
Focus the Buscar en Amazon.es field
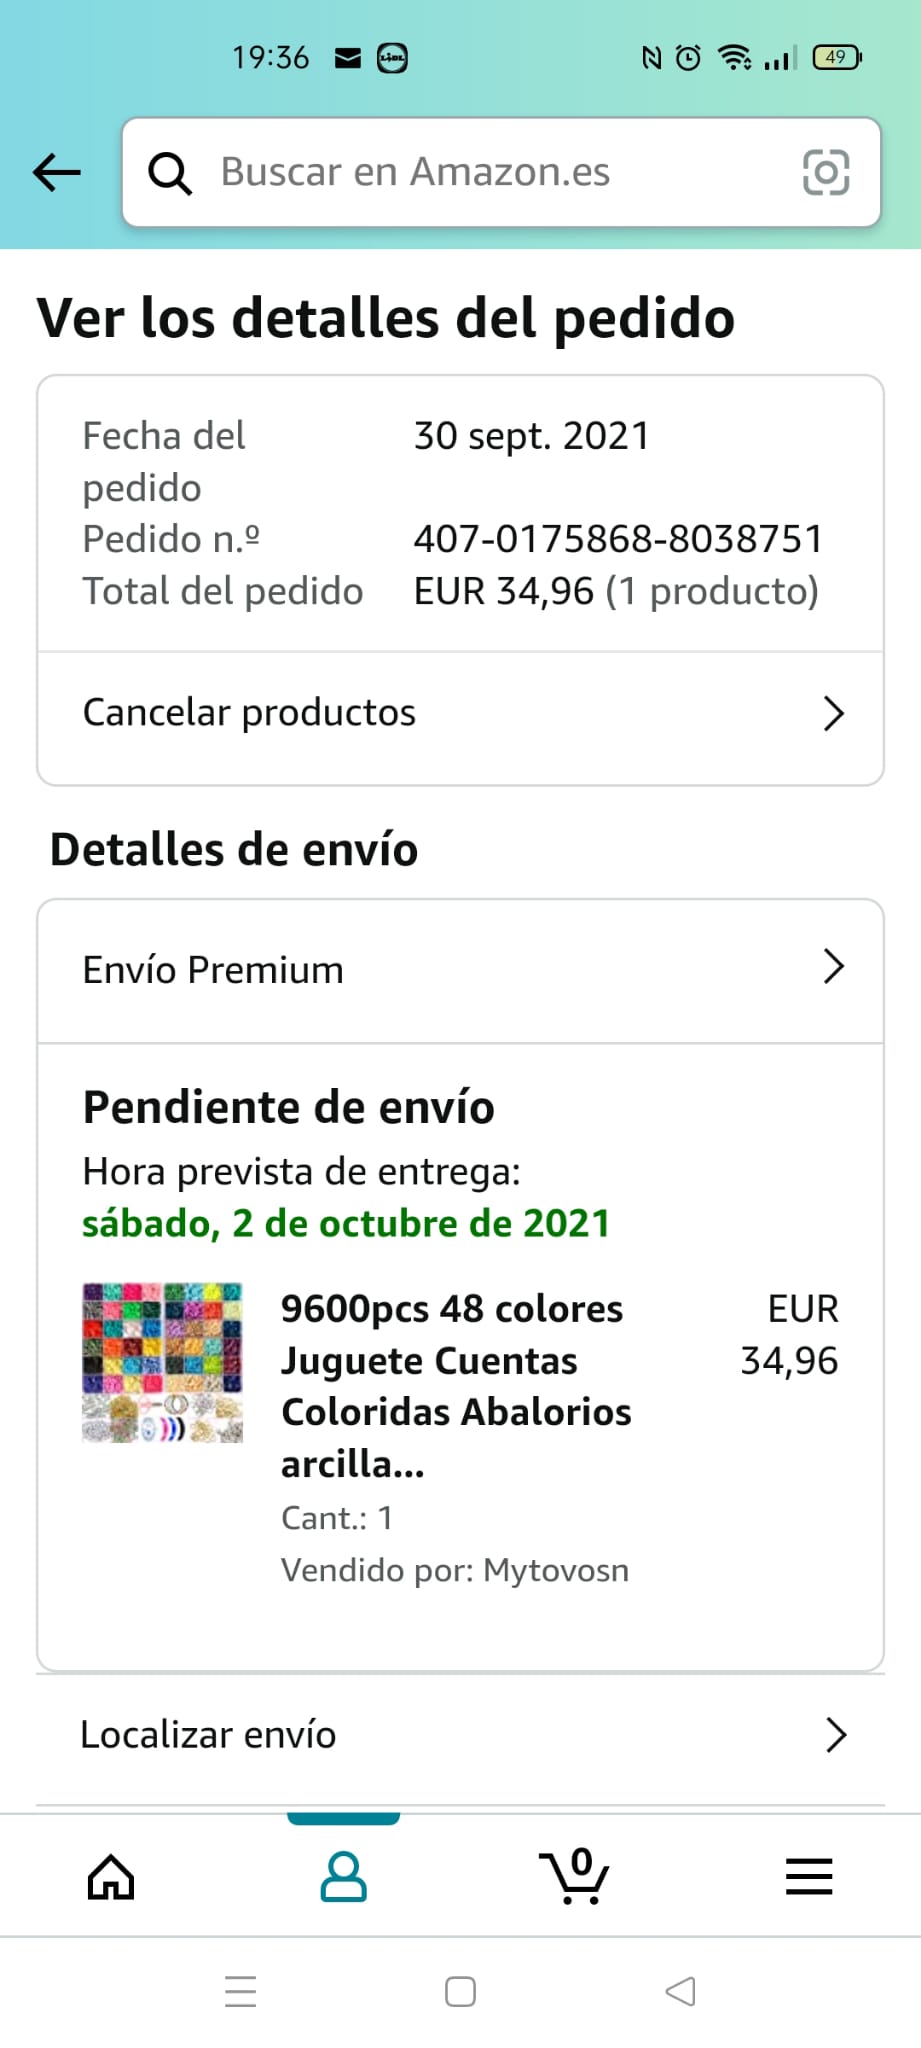(x=501, y=172)
